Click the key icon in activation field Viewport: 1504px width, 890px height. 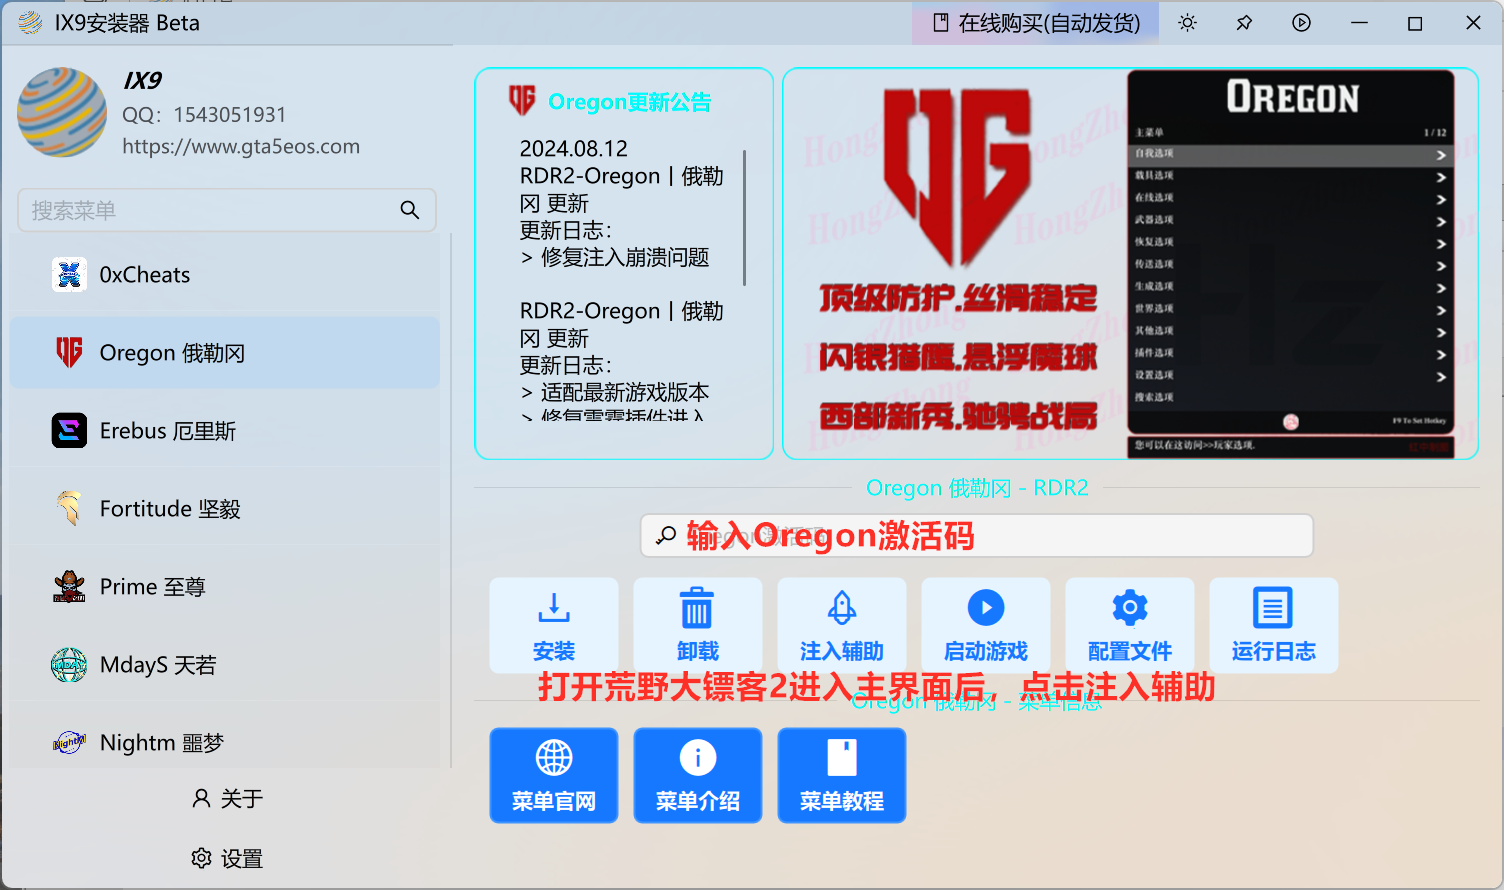point(666,536)
